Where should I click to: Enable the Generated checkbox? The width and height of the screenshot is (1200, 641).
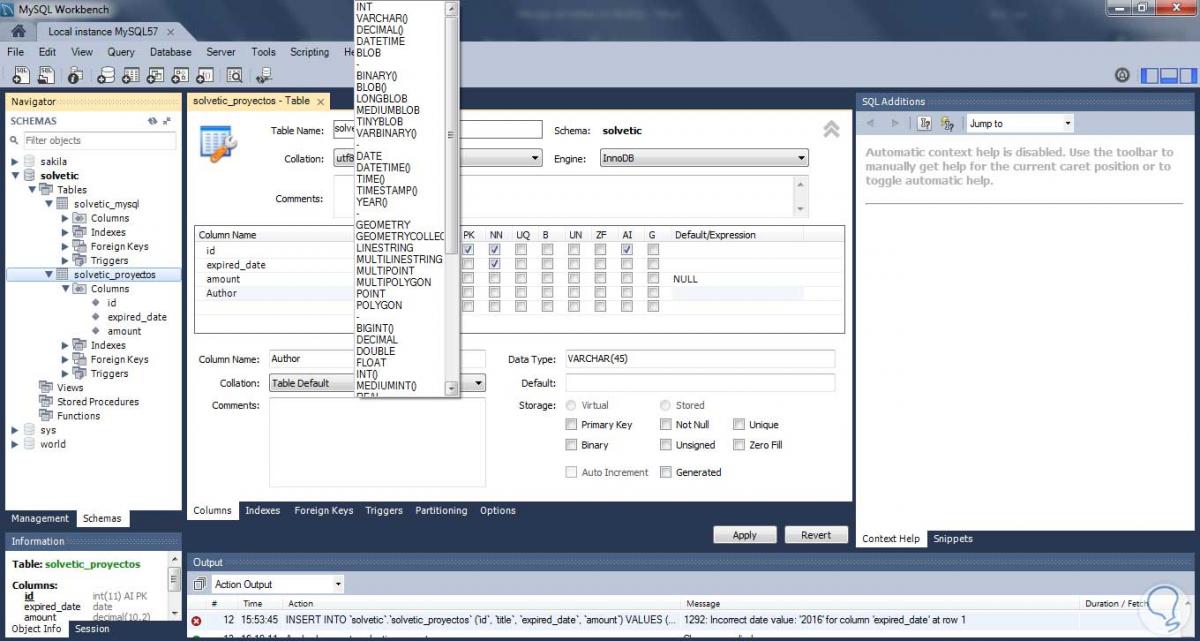coord(666,472)
